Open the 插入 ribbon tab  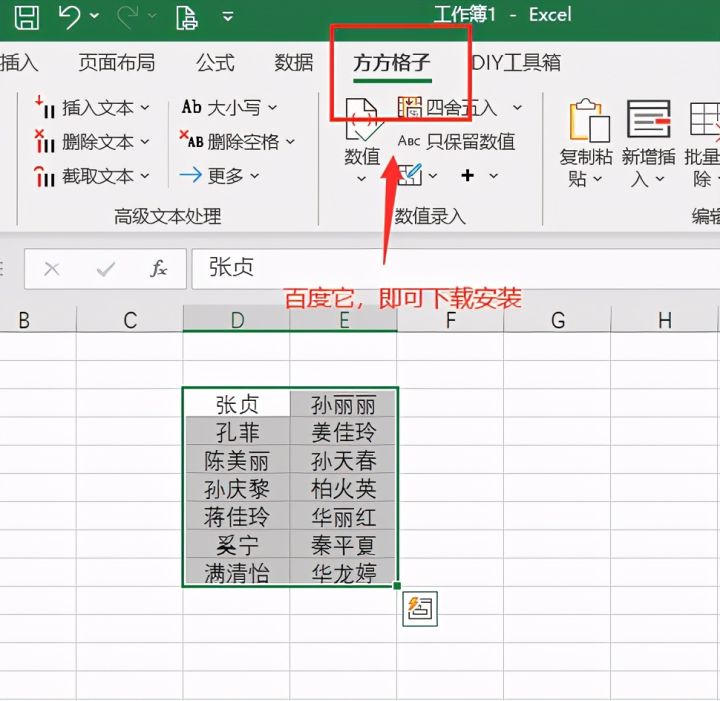(18, 62)
